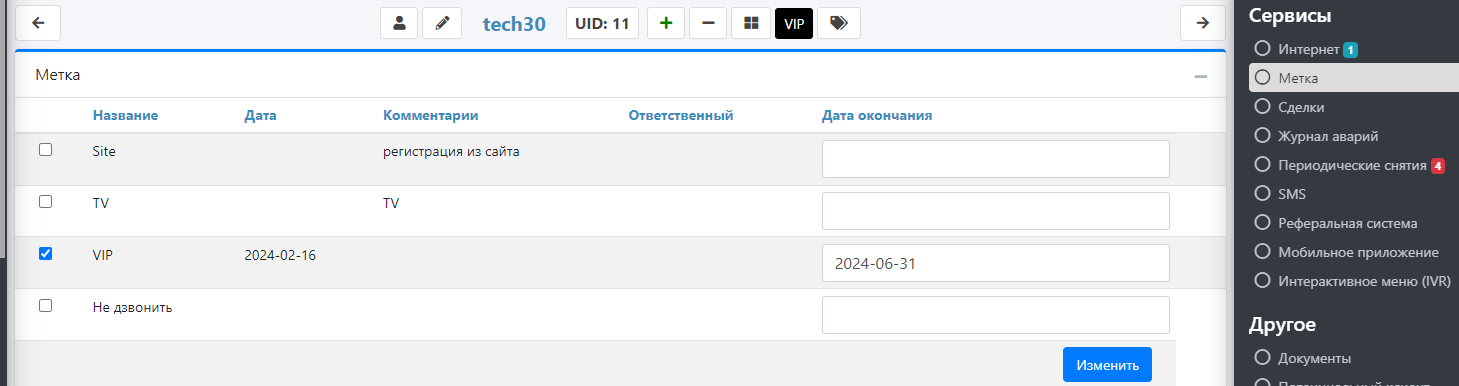The image size is (1459, 386).
Task: Go back with the left arrow button
Action: (38, 23)
